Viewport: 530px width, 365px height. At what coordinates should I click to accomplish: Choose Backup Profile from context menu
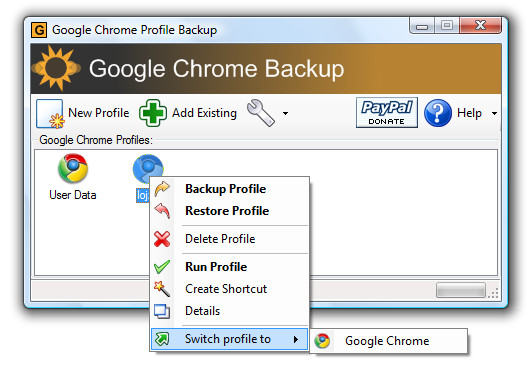pyautogui.click(x=230, y=189)
